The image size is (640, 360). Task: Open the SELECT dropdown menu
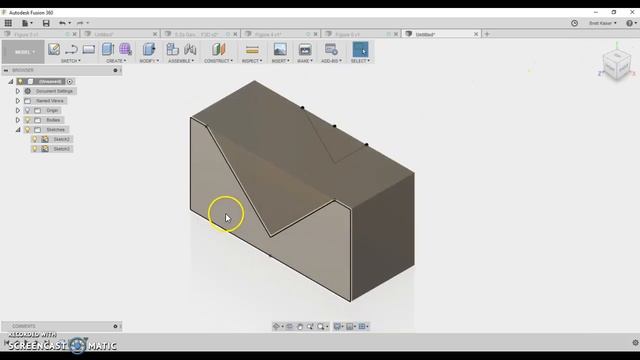point(360,61)
